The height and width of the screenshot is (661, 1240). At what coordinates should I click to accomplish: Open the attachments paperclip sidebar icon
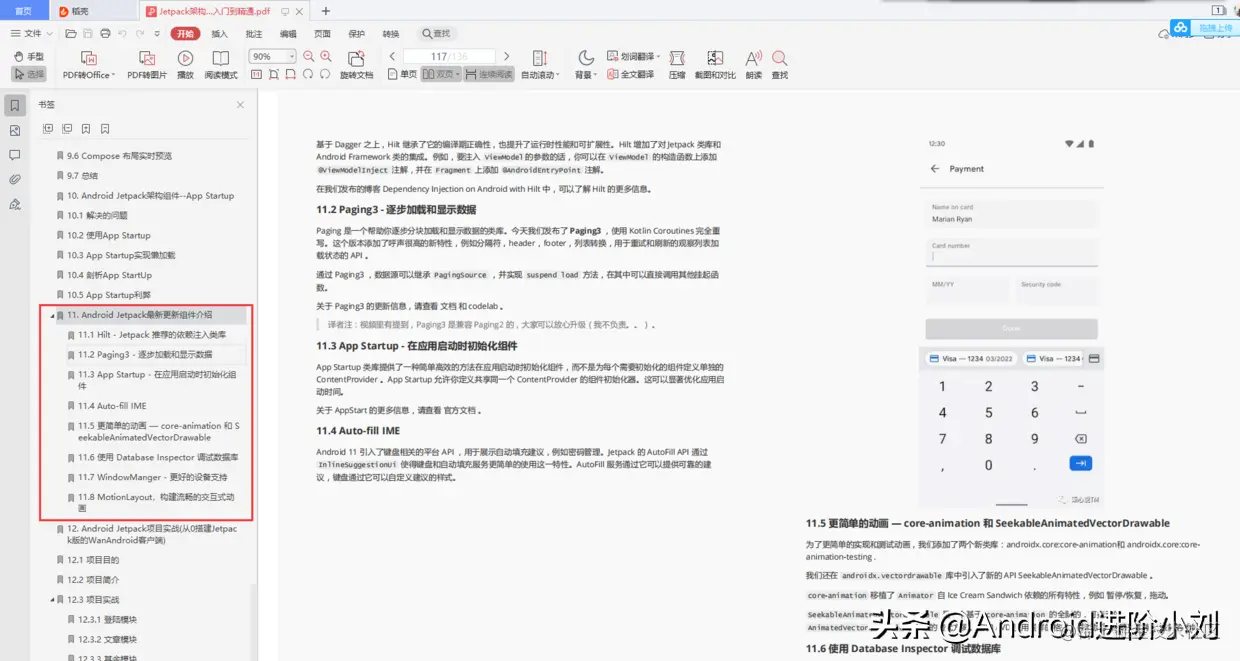(14, 180)
